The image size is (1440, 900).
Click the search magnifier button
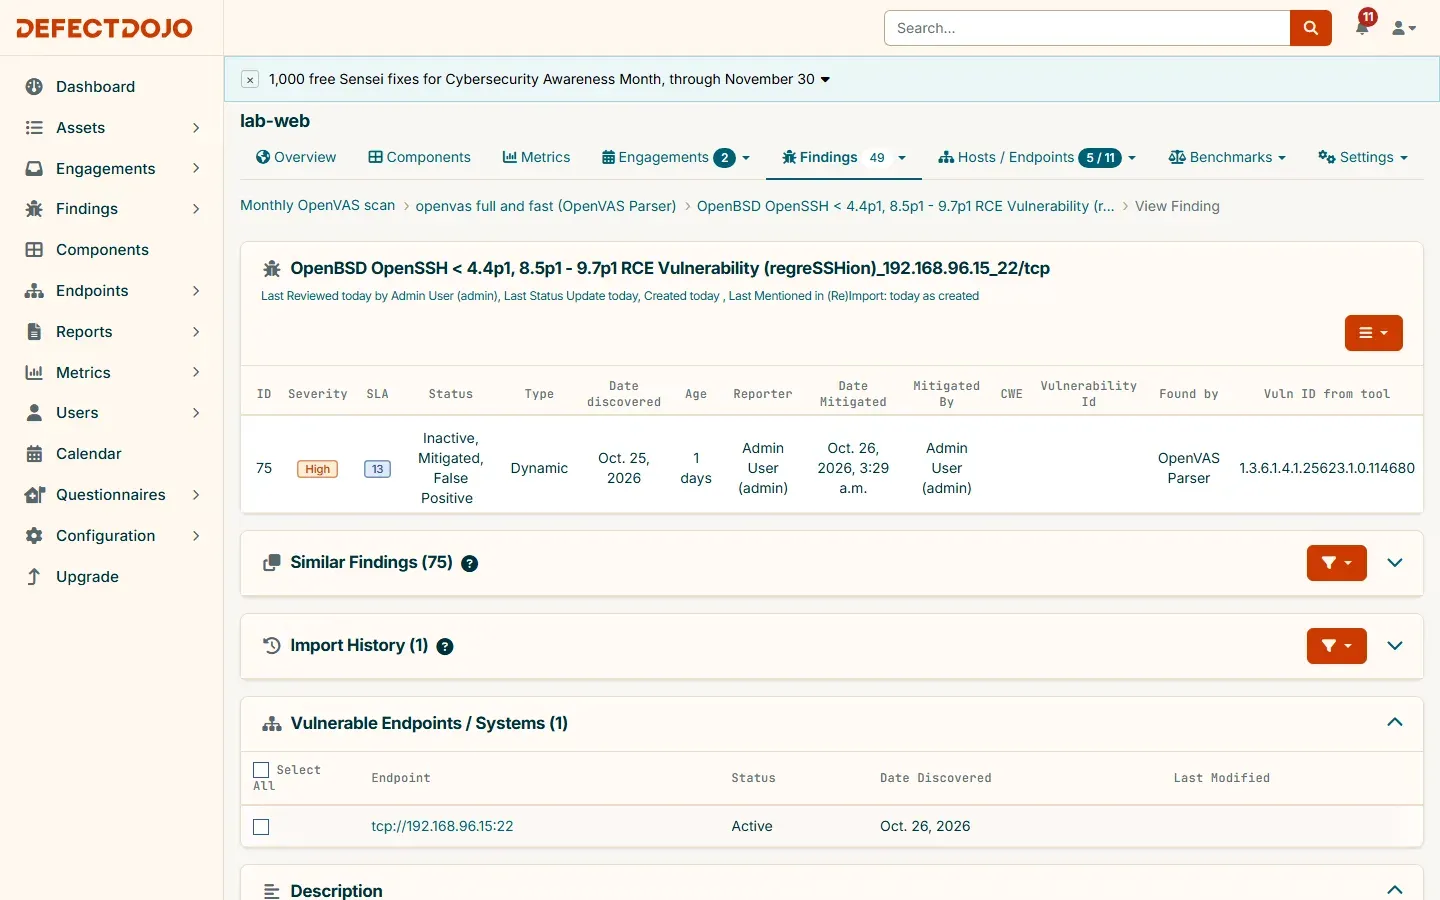[x=1310, y=28]
